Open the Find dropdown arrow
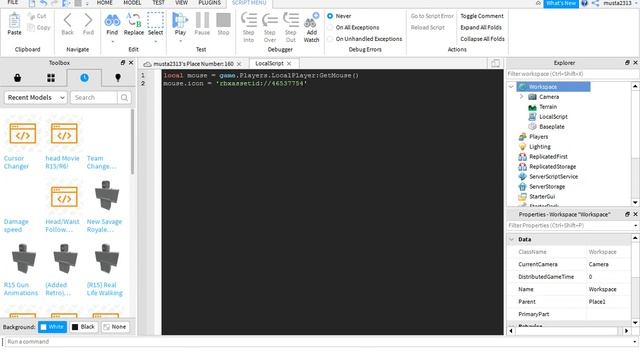This screenshot has width=640, height=360. [x=112, y=41]
